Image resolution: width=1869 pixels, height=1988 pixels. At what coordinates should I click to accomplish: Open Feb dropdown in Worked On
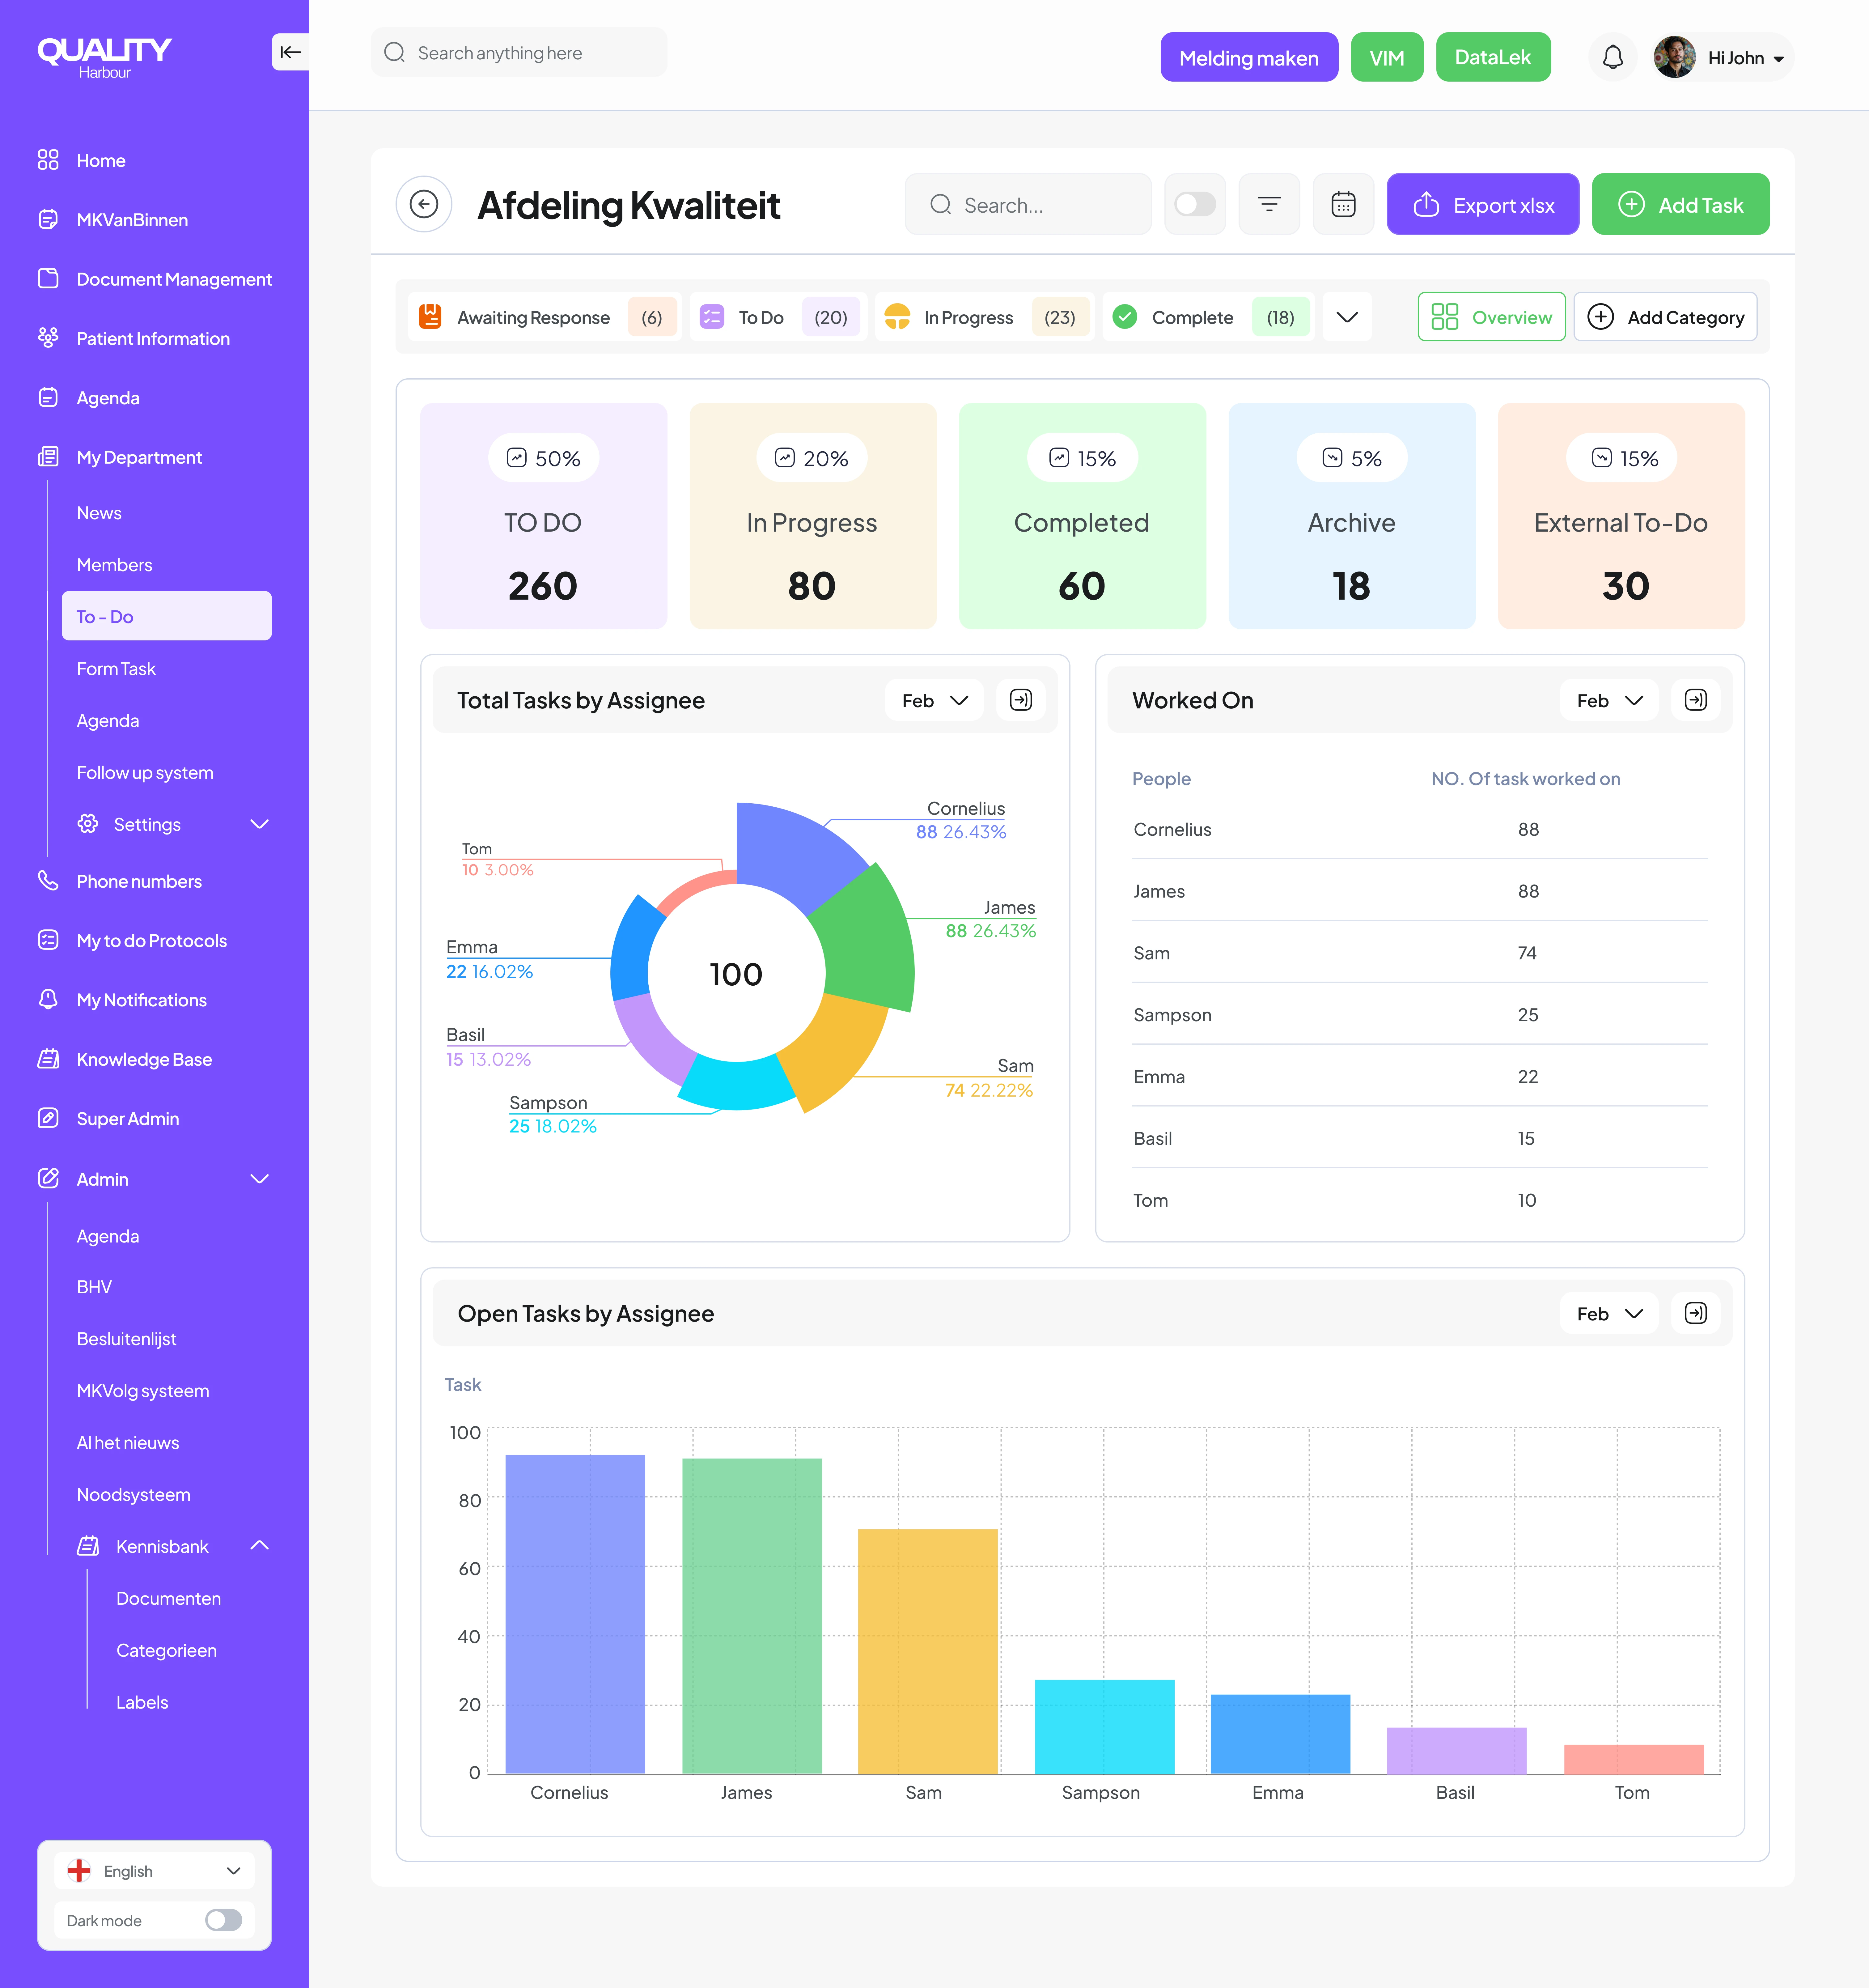1609,700
